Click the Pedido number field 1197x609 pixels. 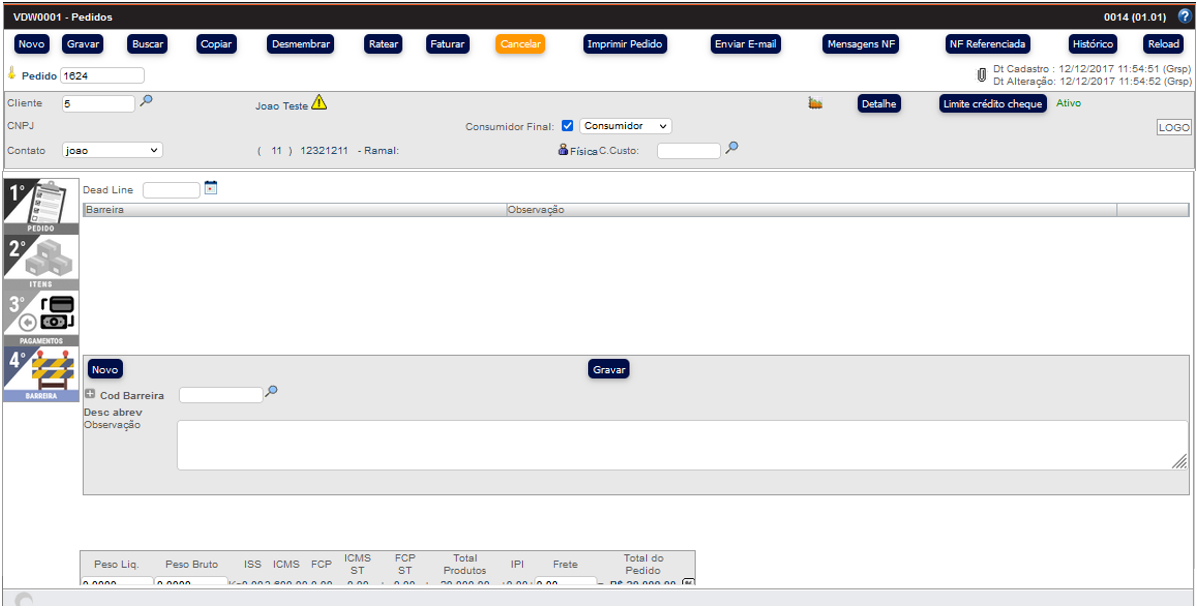pos(102,76)
